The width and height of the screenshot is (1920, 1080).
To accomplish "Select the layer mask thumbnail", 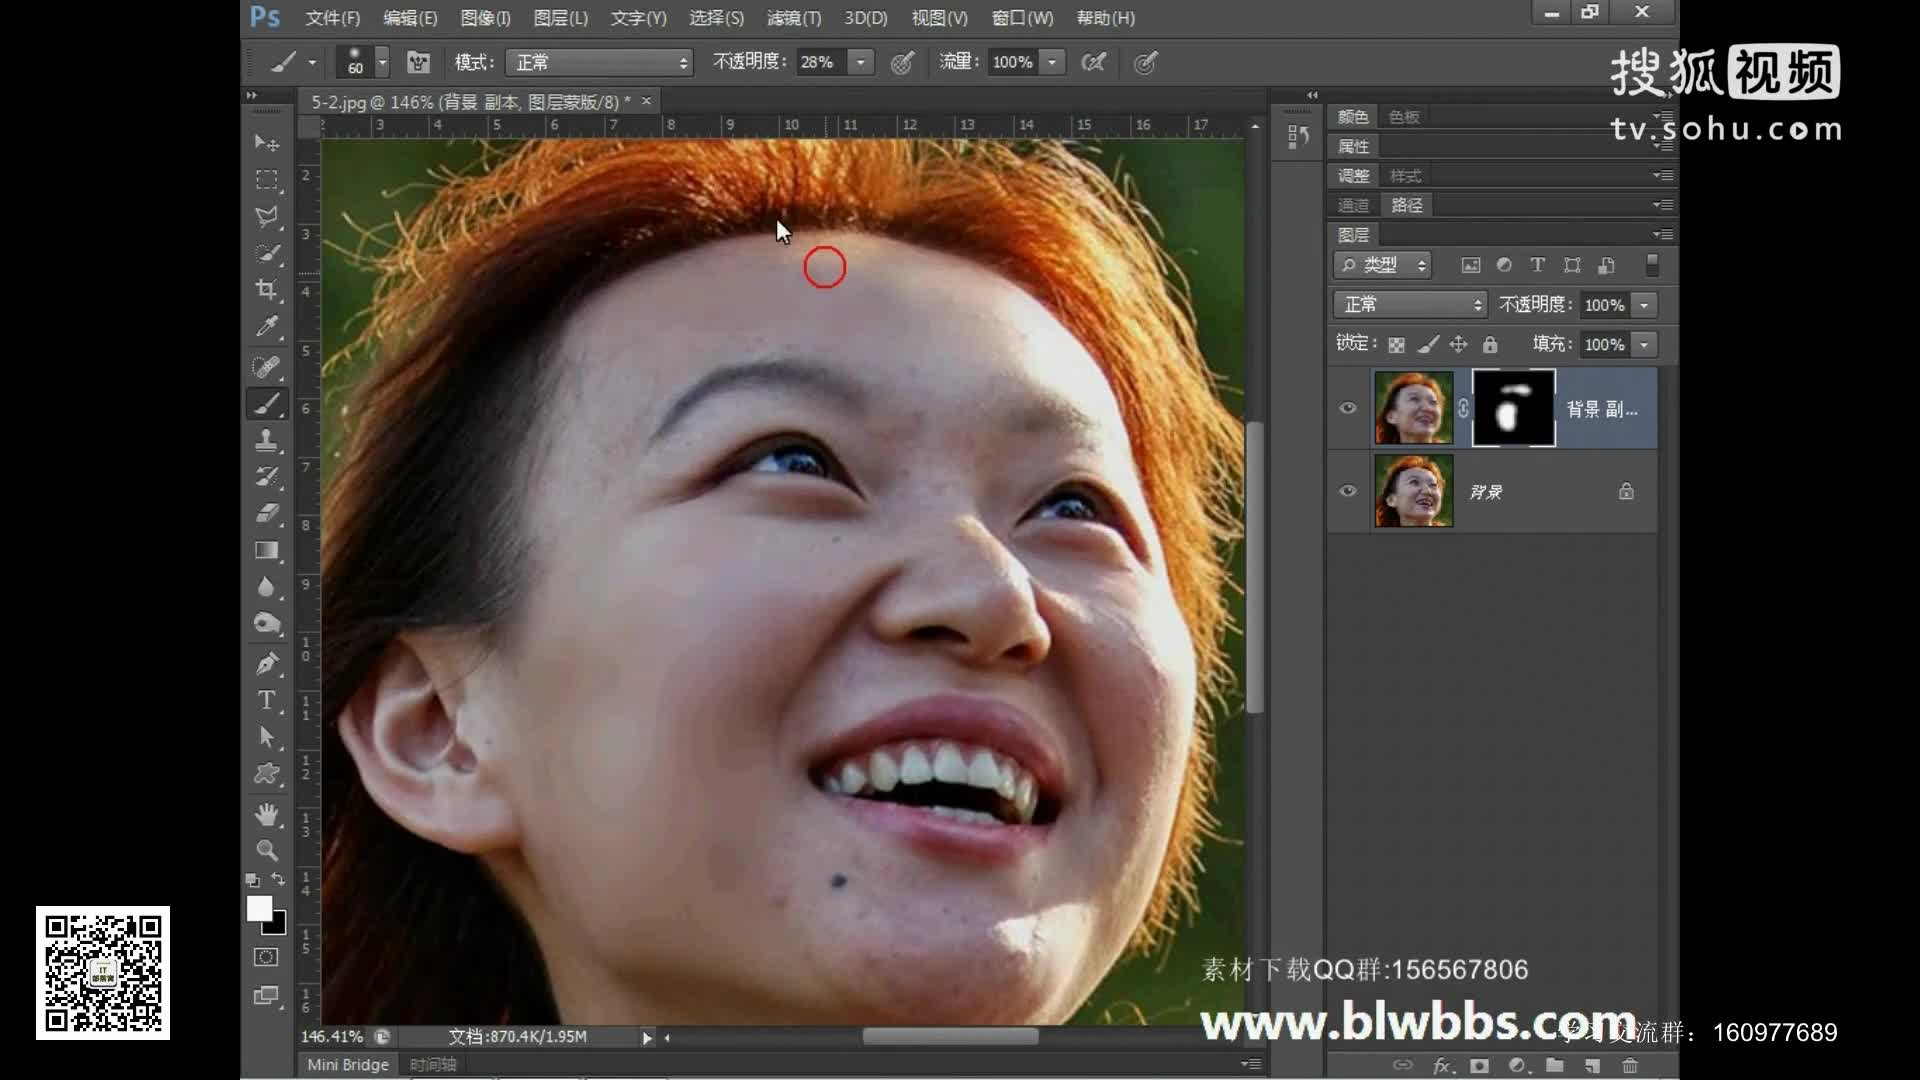I will pyautogui.click(x=1513, y=408).
